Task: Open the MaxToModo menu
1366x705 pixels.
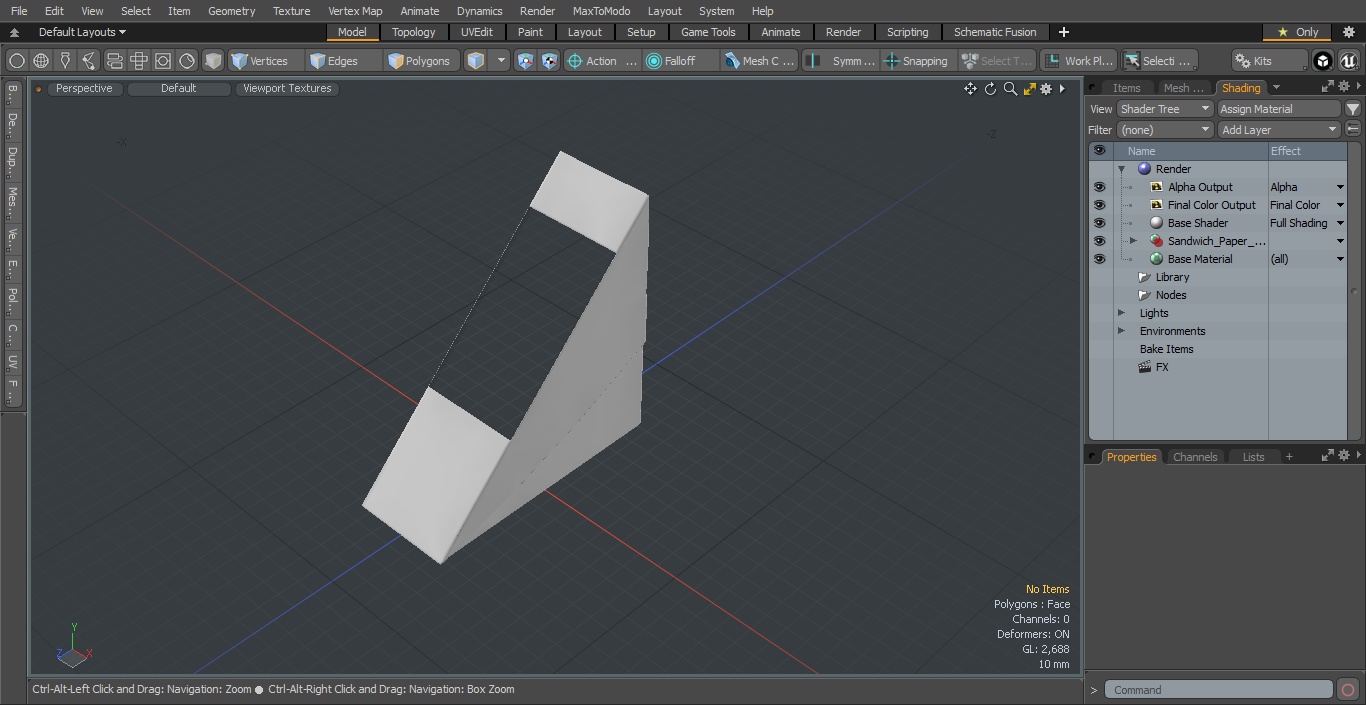Action: click(601, 11)
